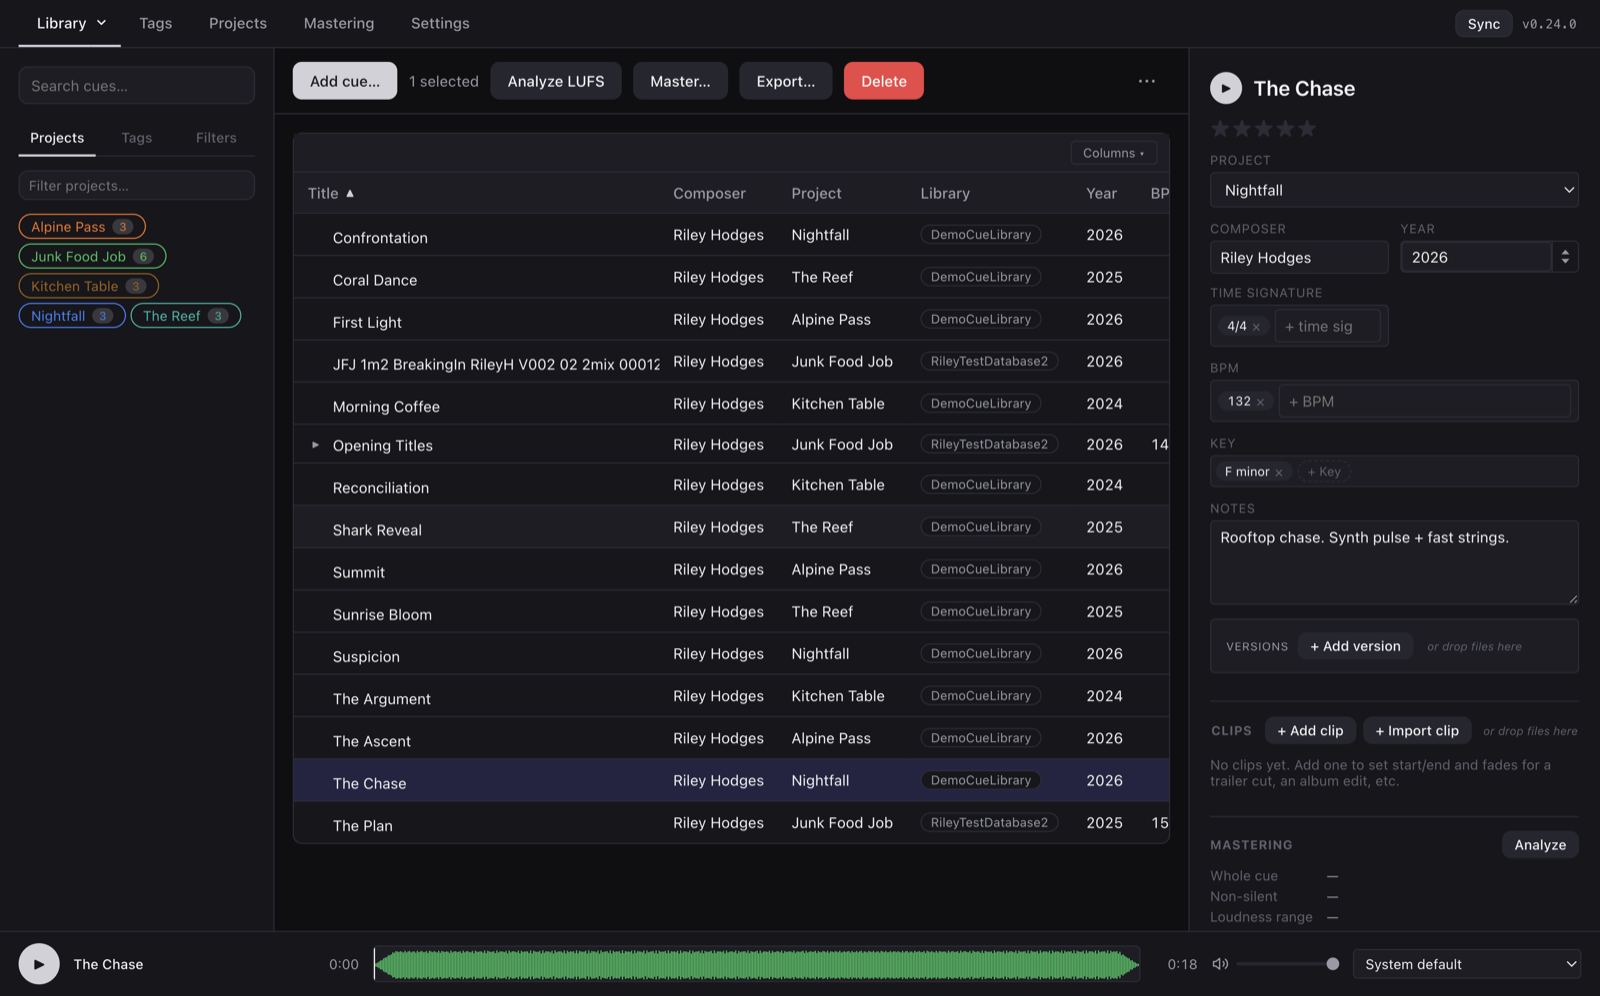Open the three-dot overflow menu
The height and width of the screenshot is (996, 1600).
(1147, 81)
